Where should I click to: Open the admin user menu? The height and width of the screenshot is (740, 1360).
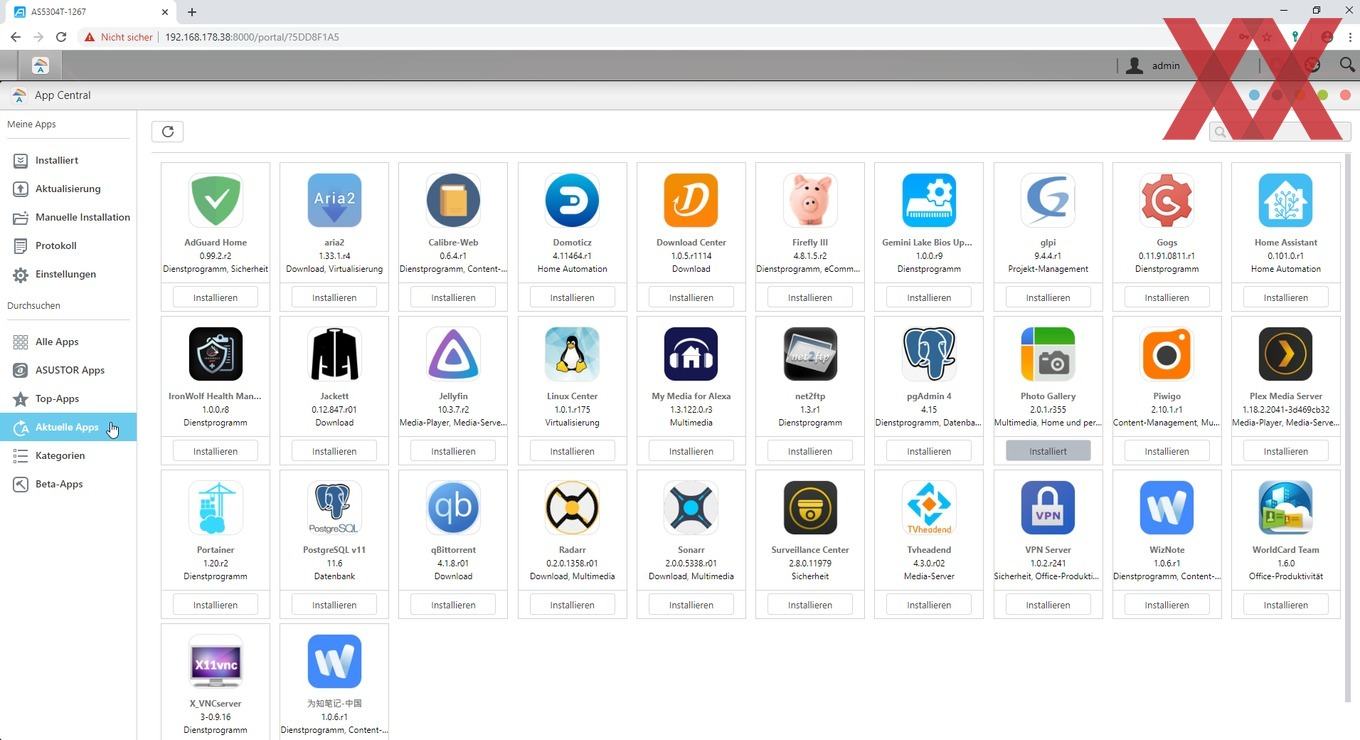click(x=1153, y=65)
